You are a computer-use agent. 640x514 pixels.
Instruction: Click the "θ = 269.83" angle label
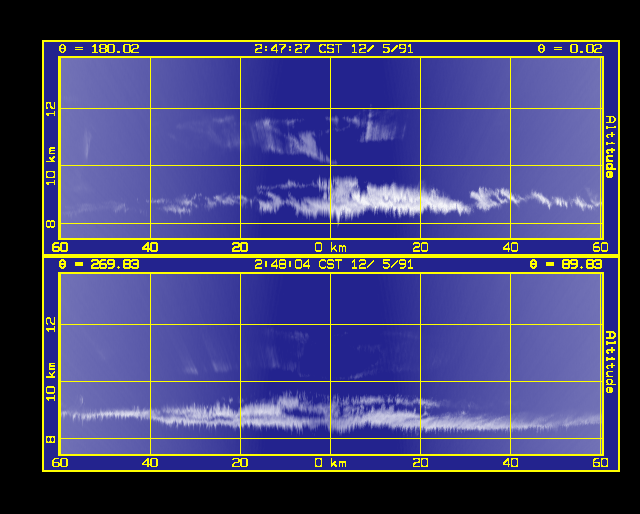pos(99,265)
